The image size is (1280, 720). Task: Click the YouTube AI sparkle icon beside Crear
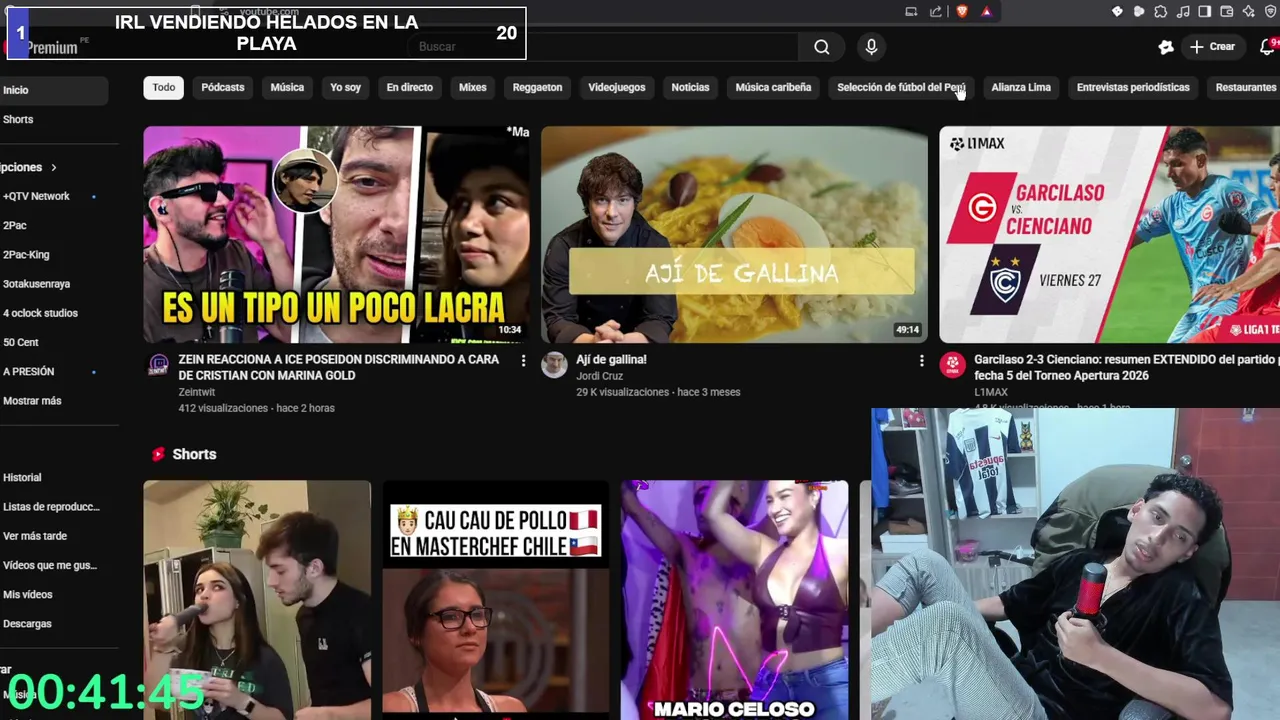point(1166,47)
